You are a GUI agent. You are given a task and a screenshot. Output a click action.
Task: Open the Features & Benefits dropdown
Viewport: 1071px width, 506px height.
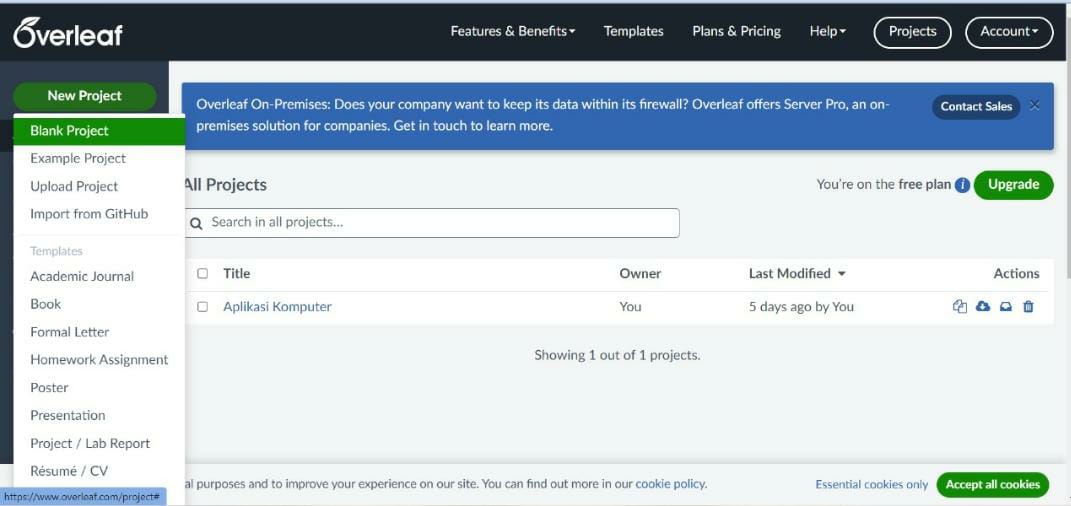512,31
